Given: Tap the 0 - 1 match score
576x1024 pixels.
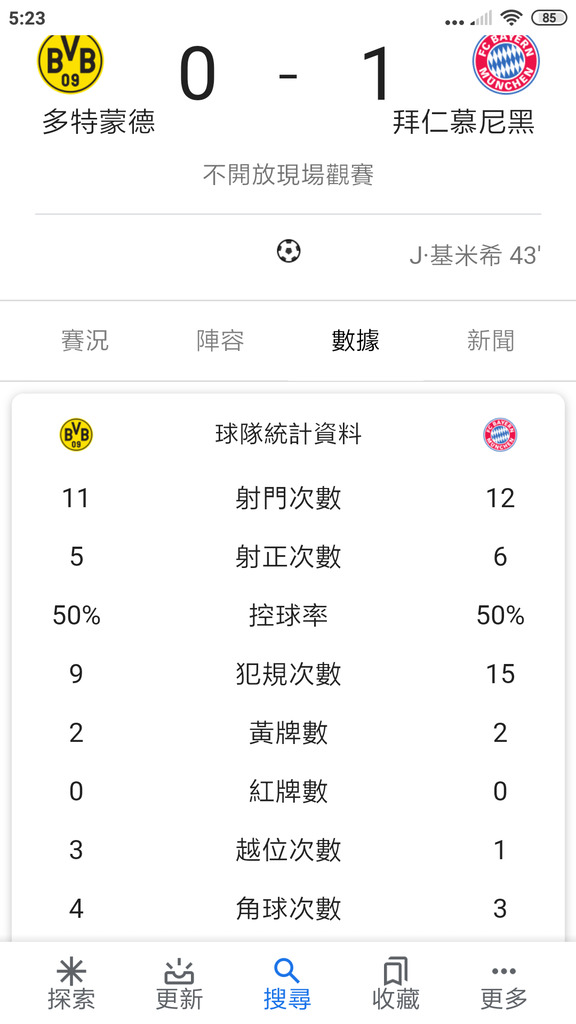Looking at the screenshot, I should click(287, 73).
